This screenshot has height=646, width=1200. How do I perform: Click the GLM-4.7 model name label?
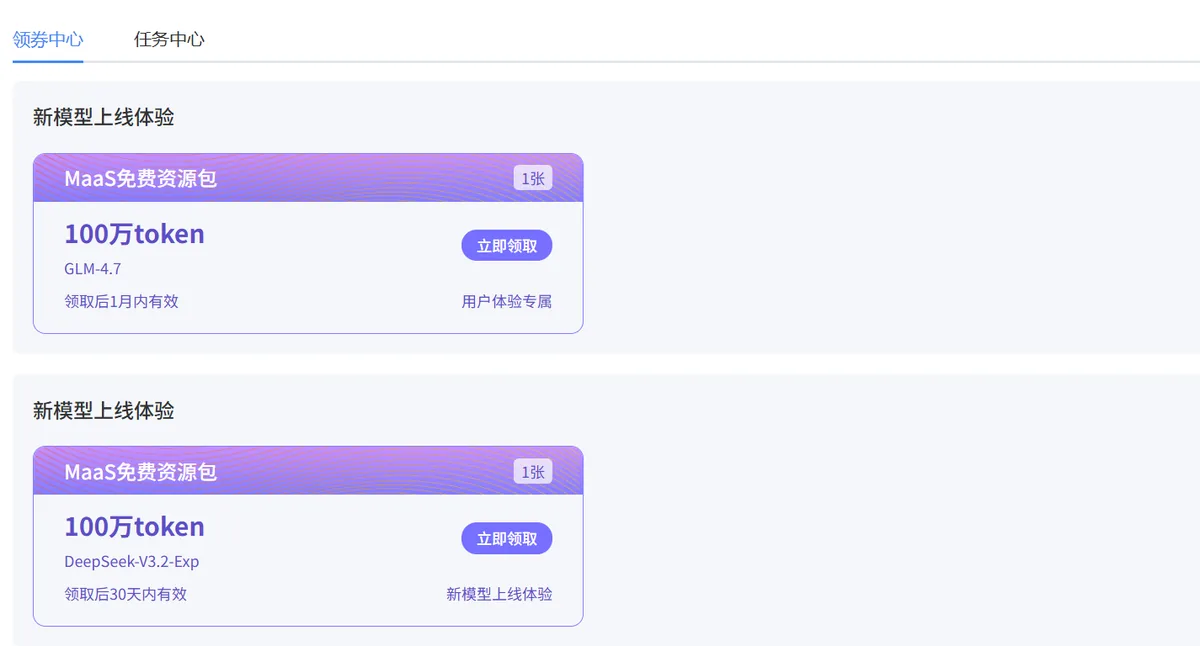coord(92,269)
